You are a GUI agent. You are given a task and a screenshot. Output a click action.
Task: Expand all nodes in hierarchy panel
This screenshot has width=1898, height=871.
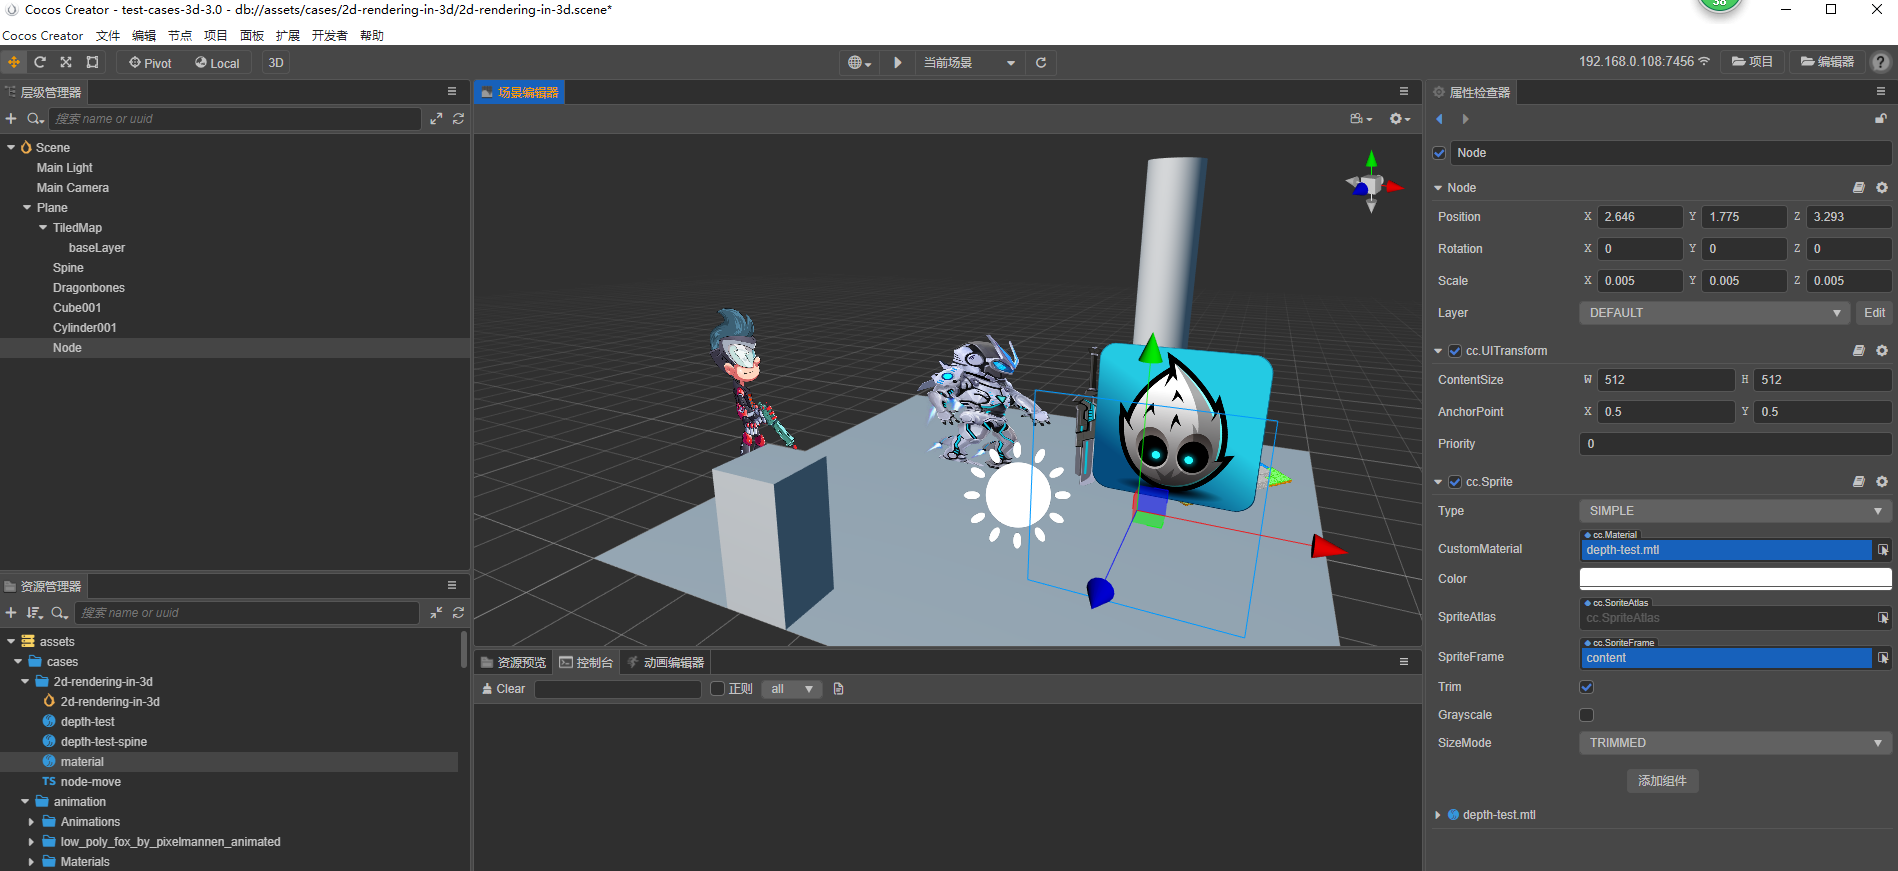(436, 118)
